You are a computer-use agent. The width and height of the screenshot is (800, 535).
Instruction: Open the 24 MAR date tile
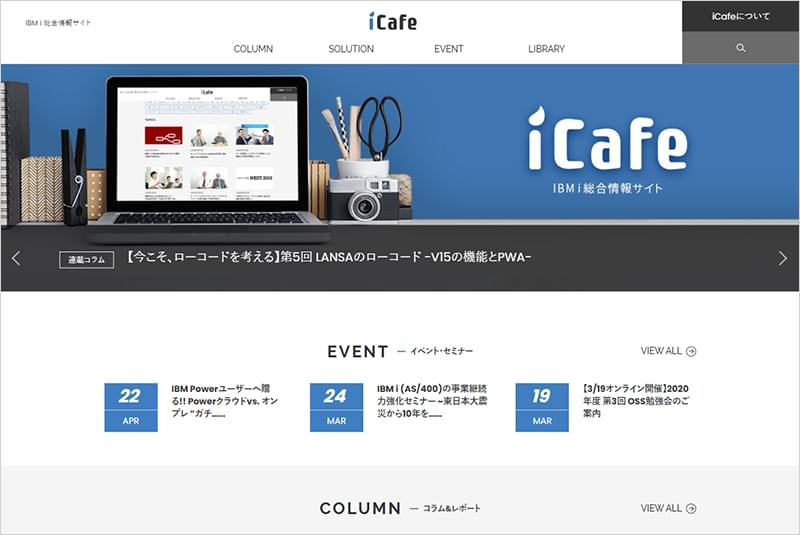336,407
